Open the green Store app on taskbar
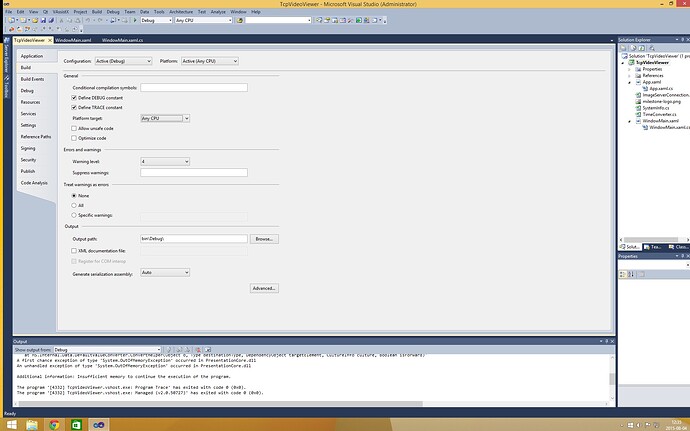Screen dimensions: 690x431 (76, 425)
